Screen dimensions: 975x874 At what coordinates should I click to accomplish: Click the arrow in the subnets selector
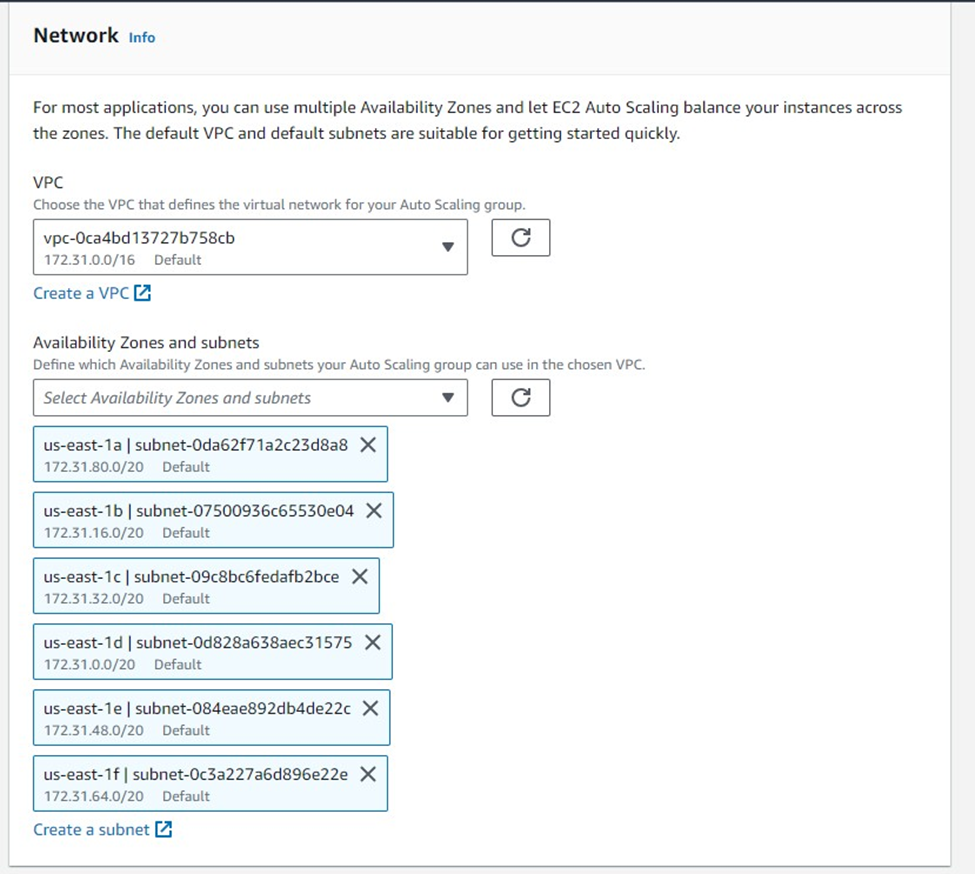point(448,398)
